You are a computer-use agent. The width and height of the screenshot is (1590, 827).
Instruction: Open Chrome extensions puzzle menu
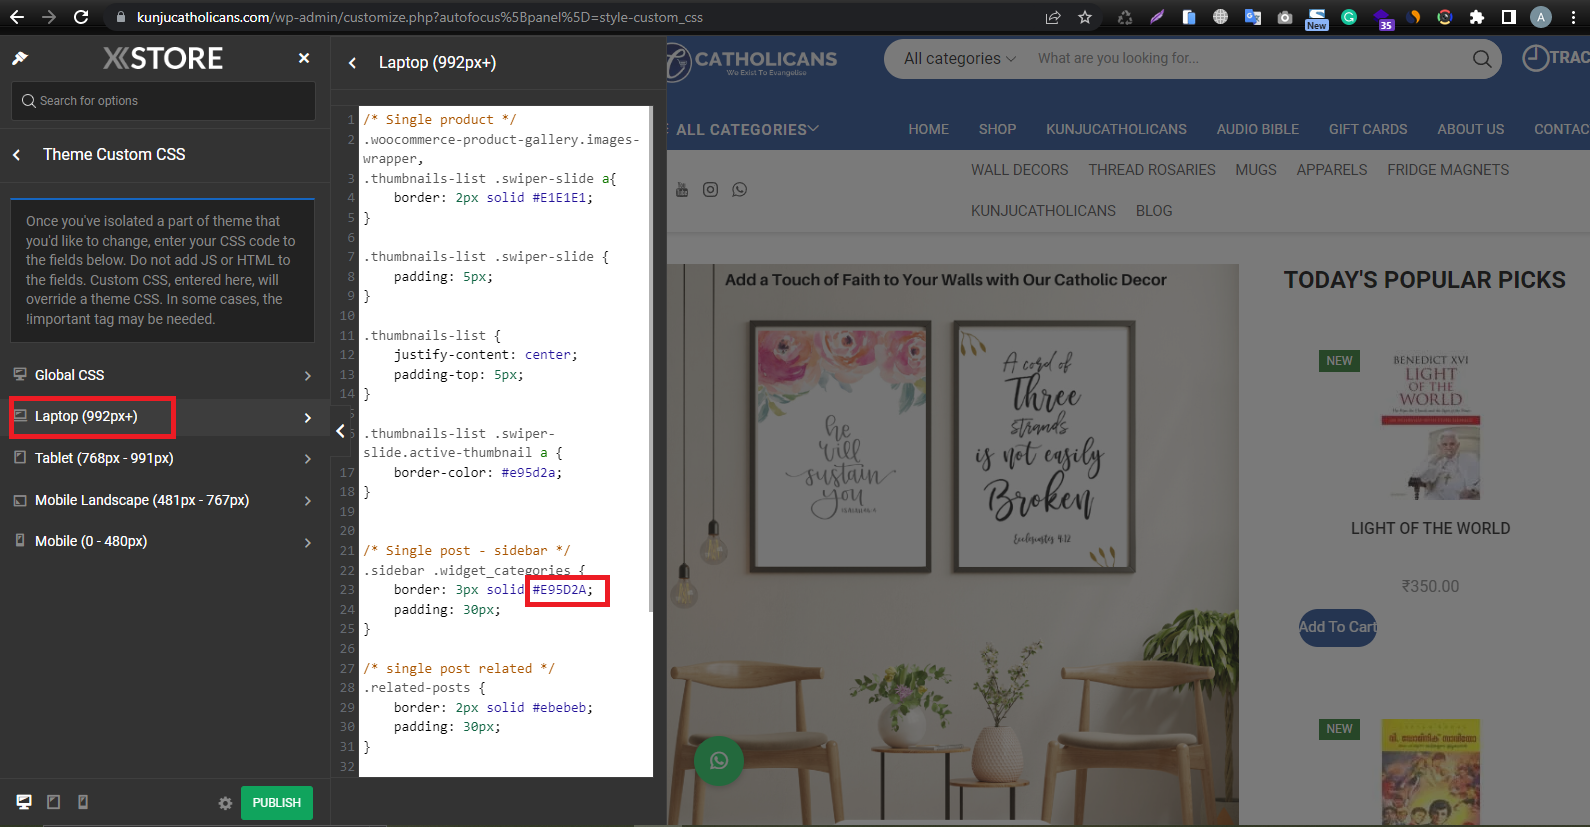tap(1477, 17)
